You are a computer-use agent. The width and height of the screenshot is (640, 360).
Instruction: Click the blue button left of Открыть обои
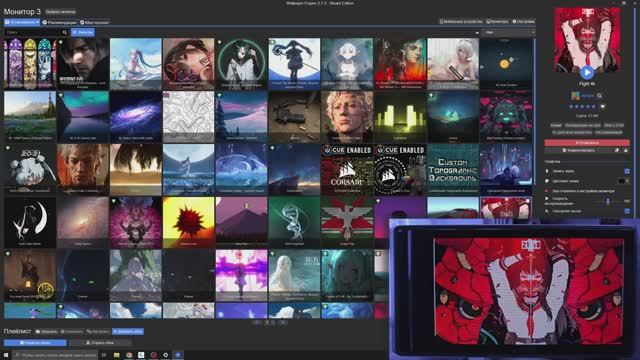click(35, 343)
